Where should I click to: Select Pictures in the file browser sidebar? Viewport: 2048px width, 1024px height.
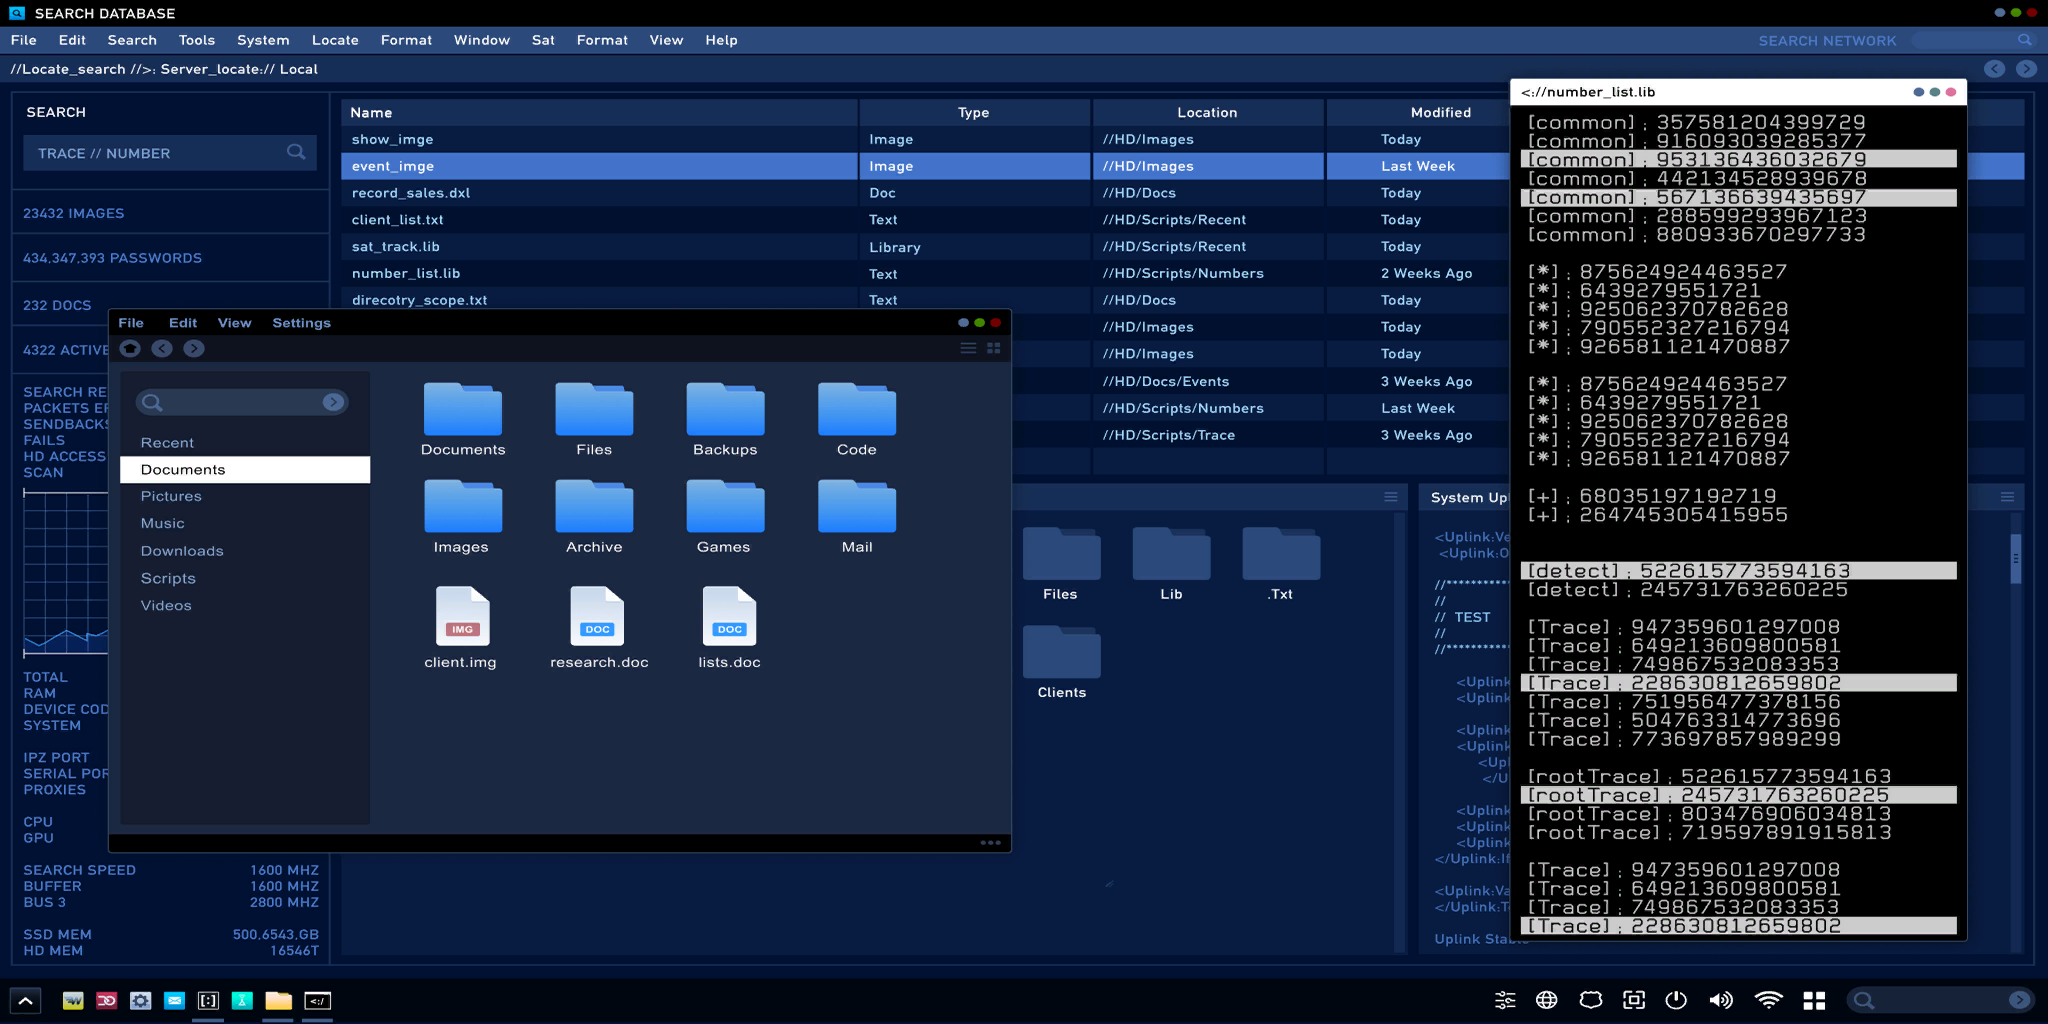(245, 496)
